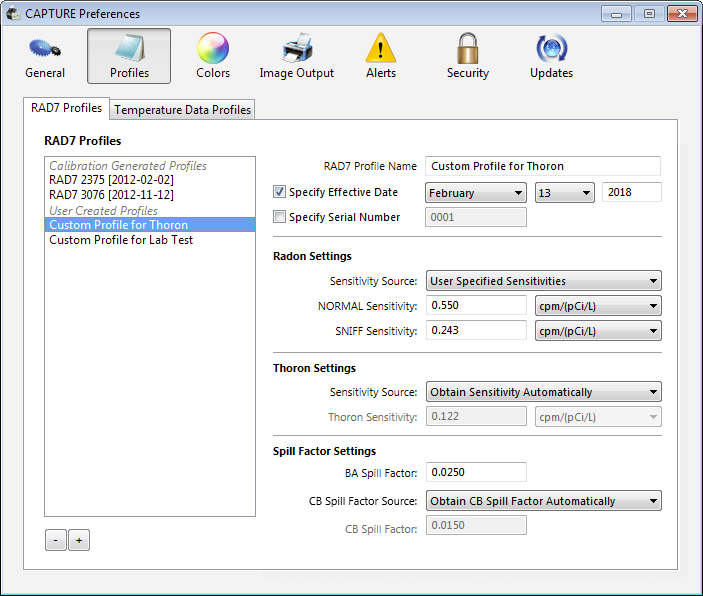Toggle the Specify Effective Date checkbox
Viewport: 703px width, 596px height.
click(x=279, y=192)
